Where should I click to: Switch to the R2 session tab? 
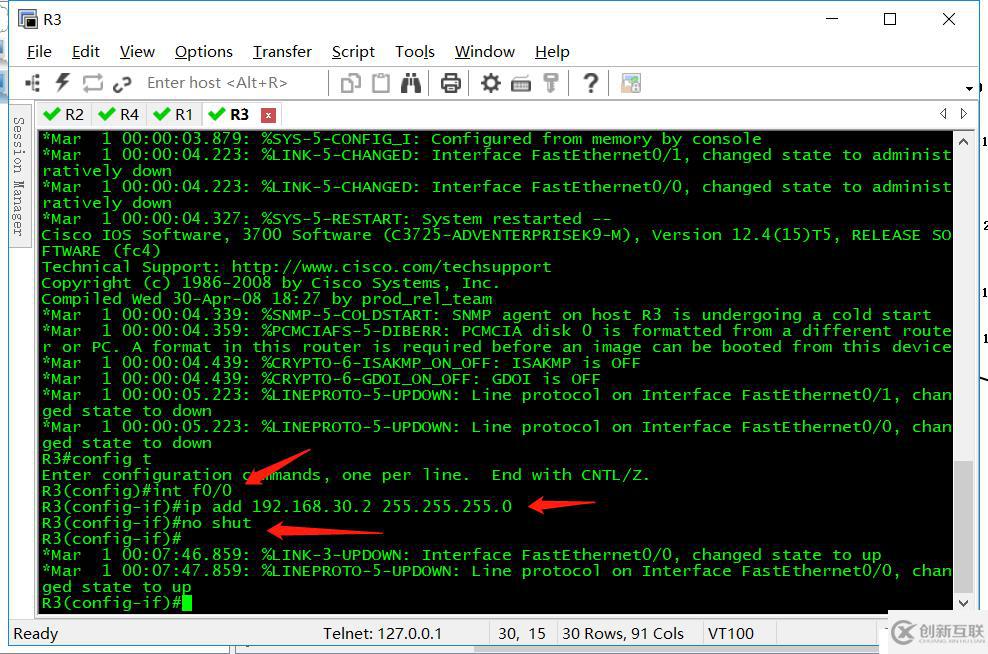coord(65,115)
